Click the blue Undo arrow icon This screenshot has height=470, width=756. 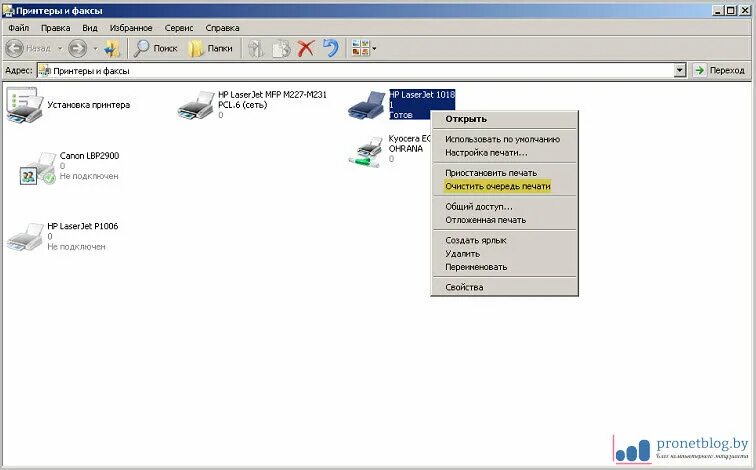(x=330, y=48)
